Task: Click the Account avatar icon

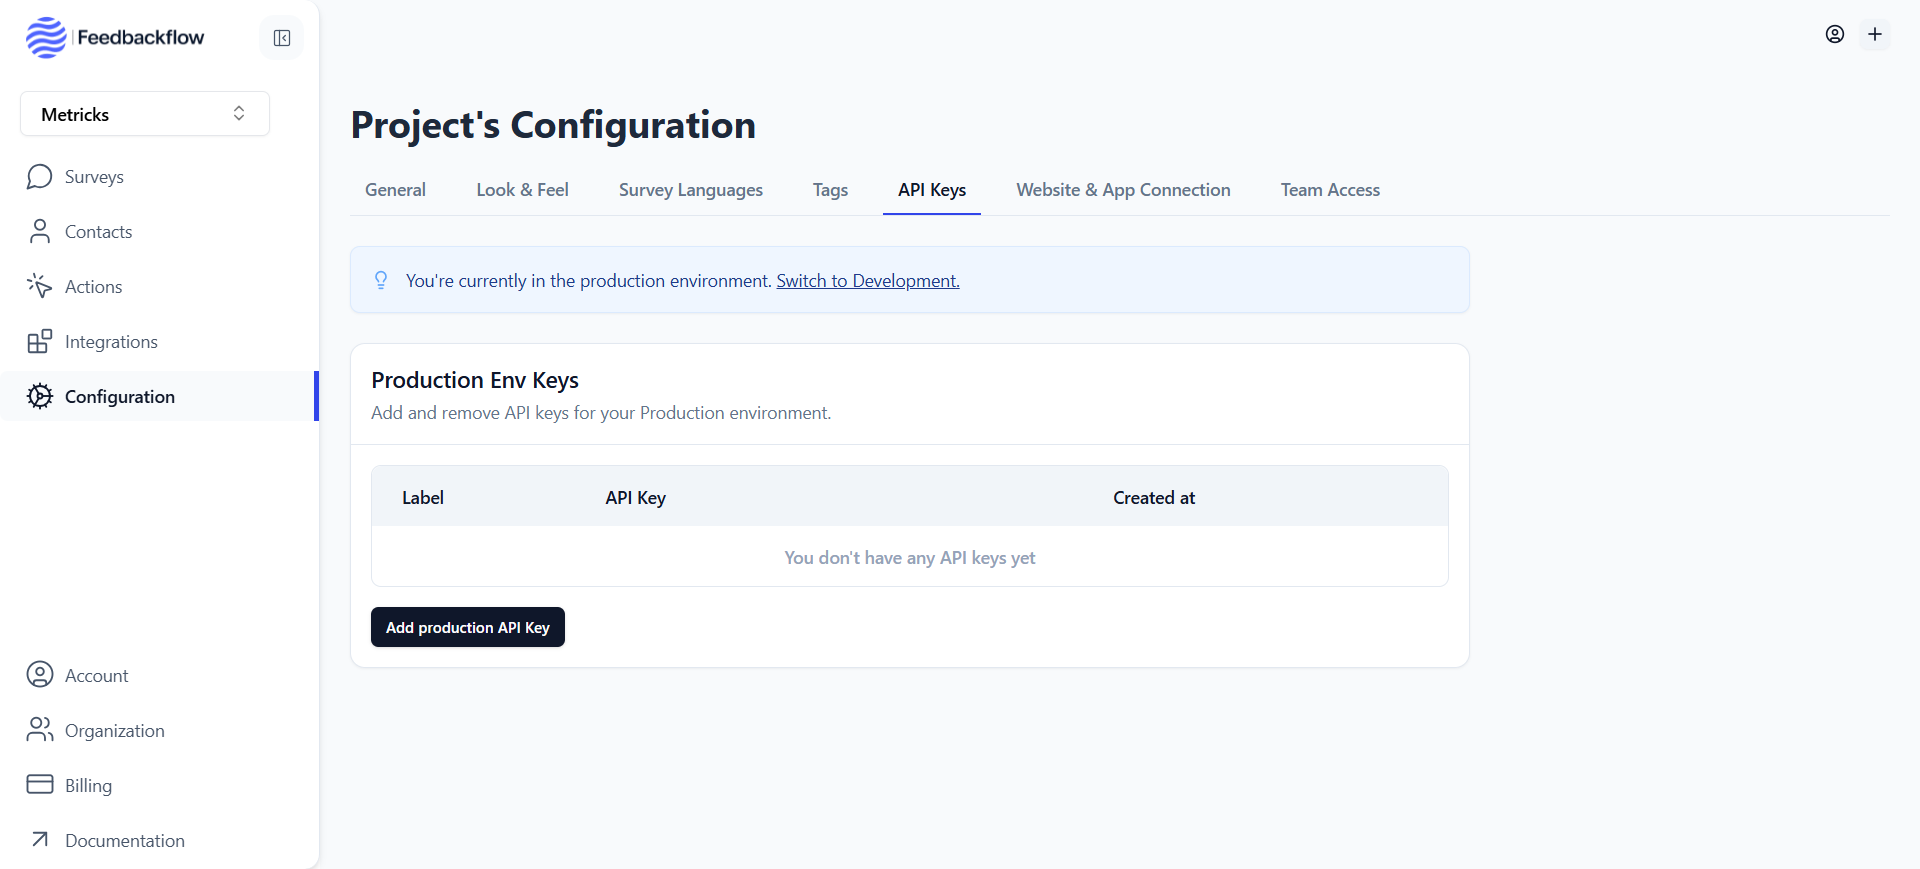Action: tap(40, 675)
